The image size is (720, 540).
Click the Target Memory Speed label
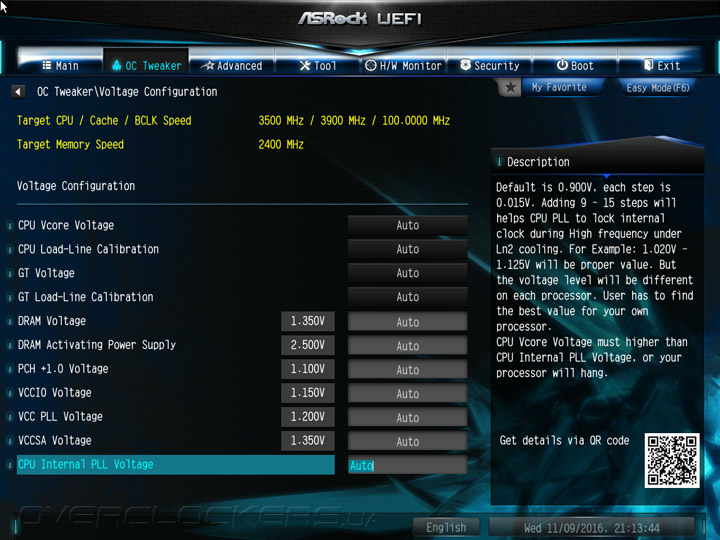pyautogui.click(x=70, y=145)
